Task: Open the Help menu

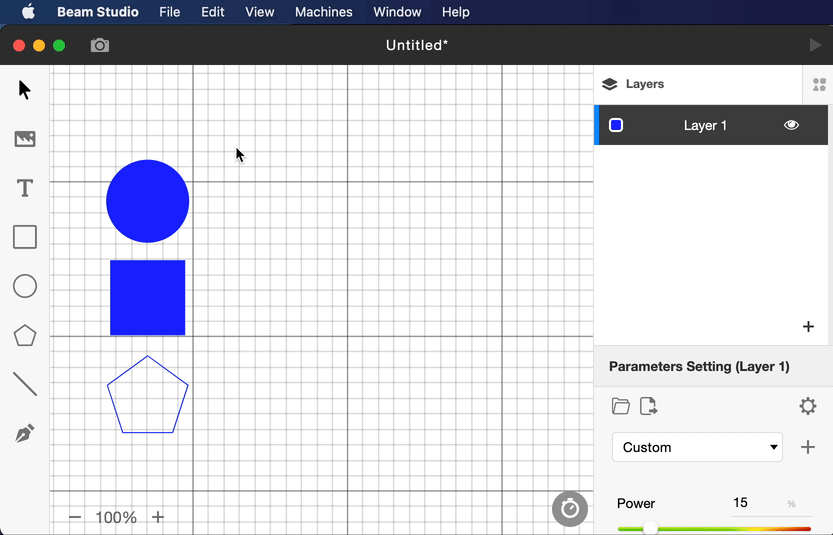Action: tap(456, 12)
